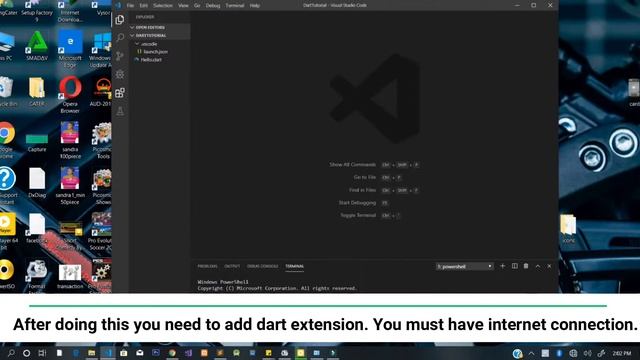The width and height of the screenshot is (640, 360).
Task: Open the Terminal menu
Action: click(235, 6)
